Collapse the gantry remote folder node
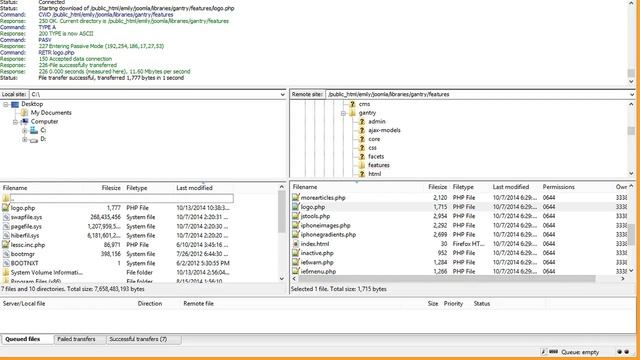The width and height of the screenshot is (640, 360). pyautogui.click(x=343, y=113)
